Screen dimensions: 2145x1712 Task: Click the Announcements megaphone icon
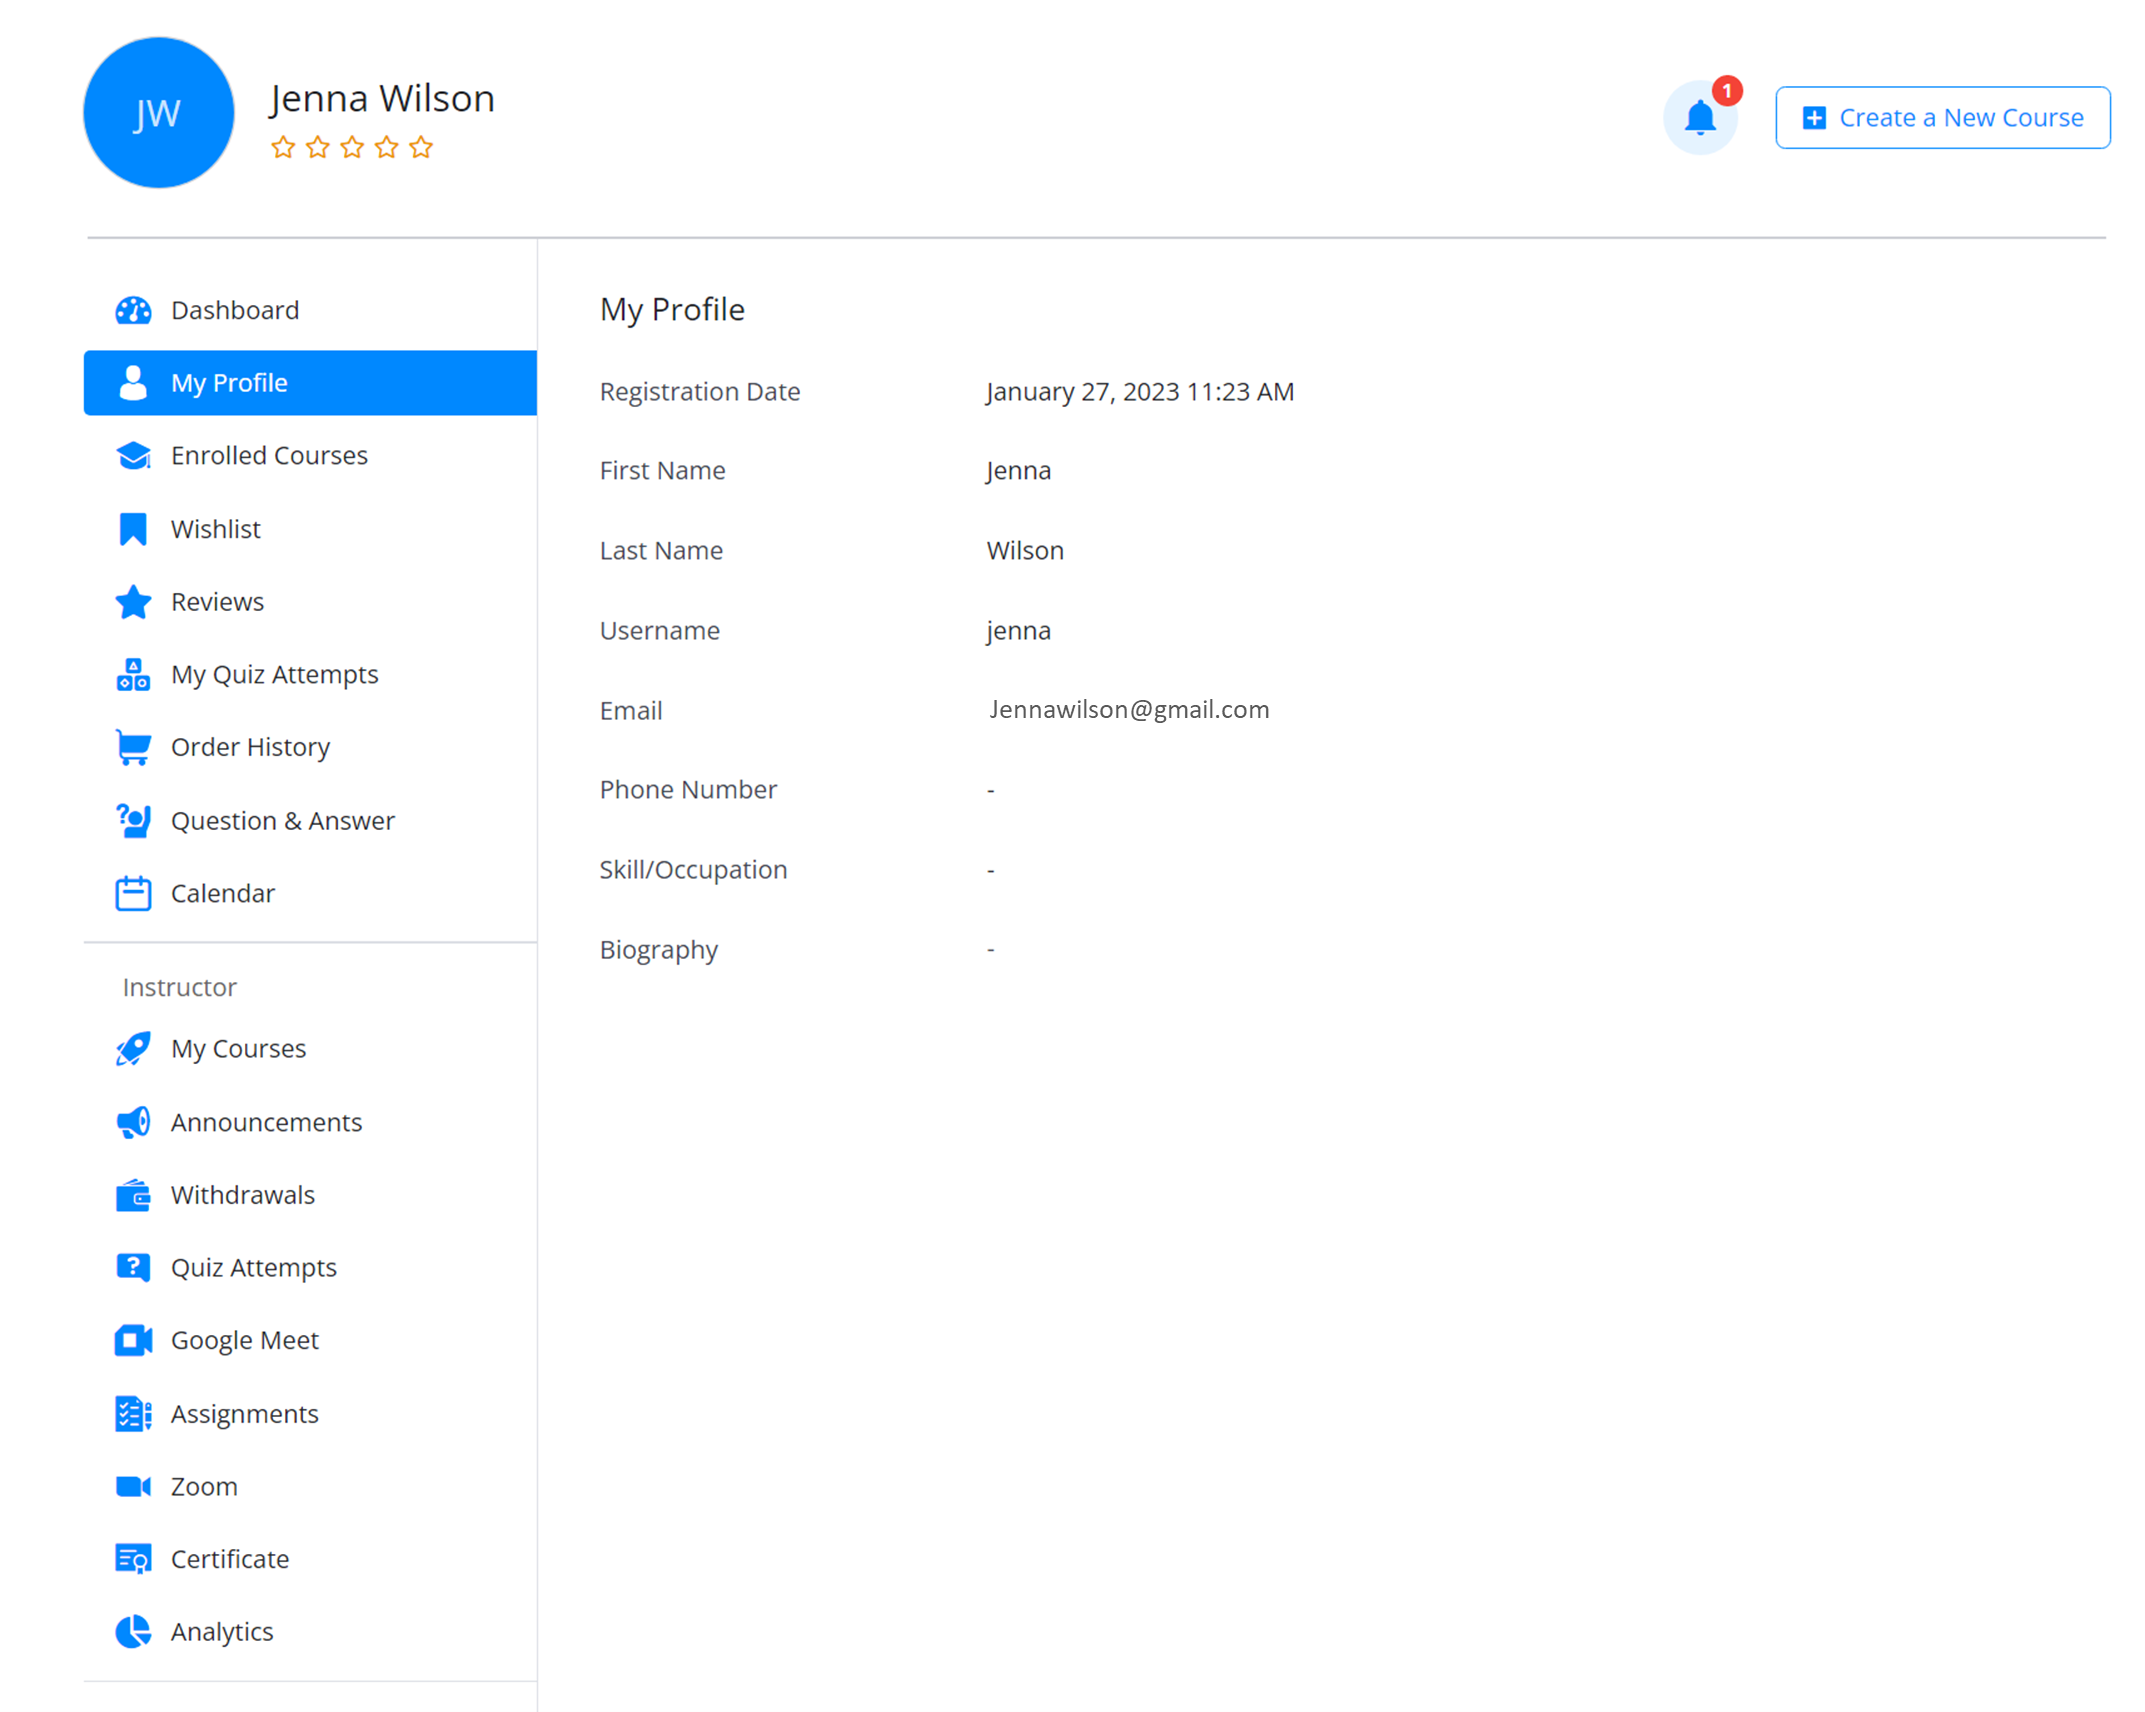point(133,1122)
